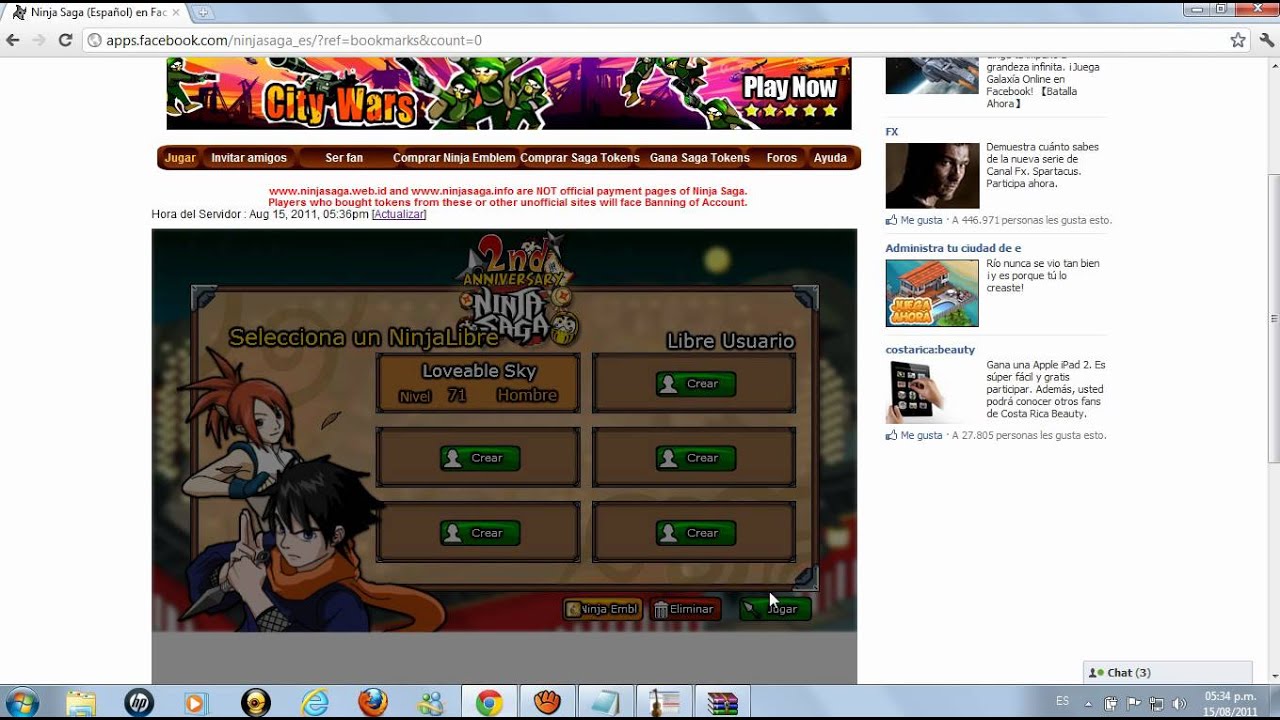The height and width of the screenshot is (720, 1280).
Task: Open the Chrome wrench settings menu
Action: click(x=1266, y=40)
